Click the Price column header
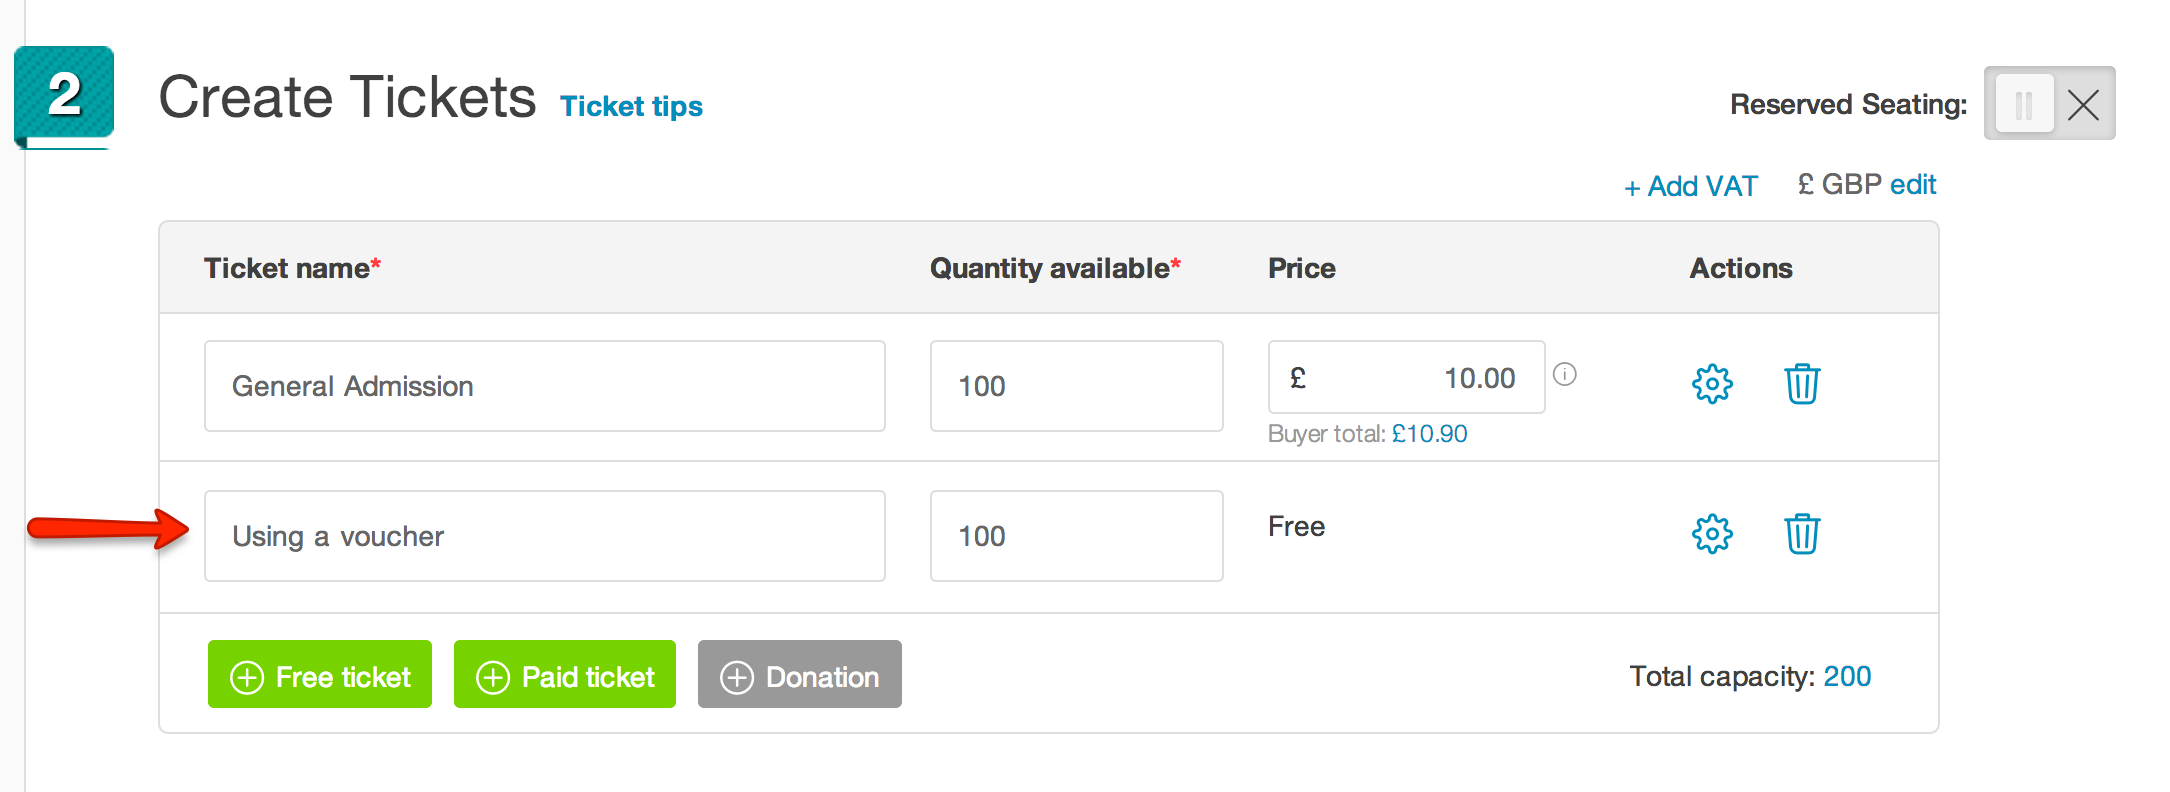 (x=1302, y=268)
